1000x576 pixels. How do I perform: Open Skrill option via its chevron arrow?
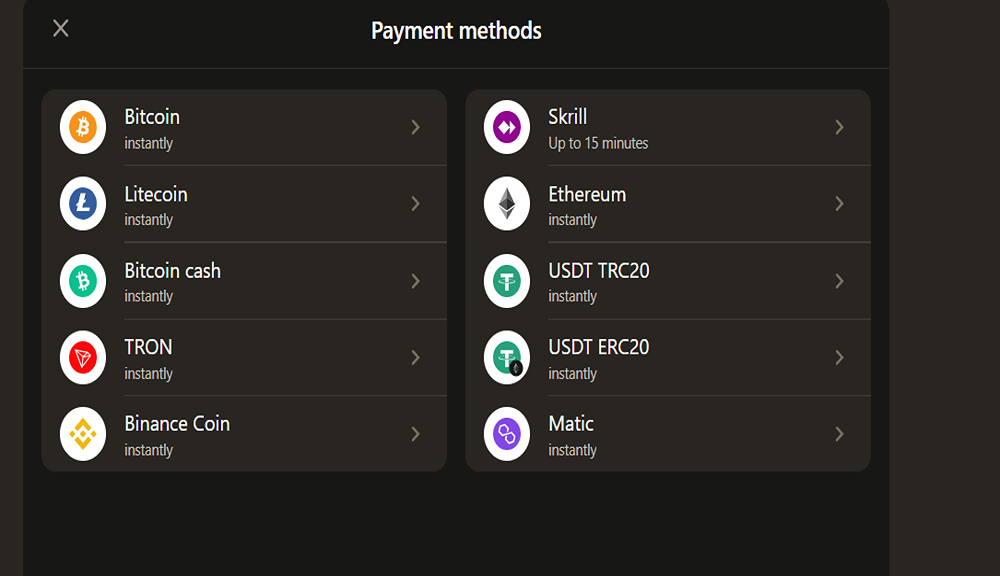coord(840,128)
